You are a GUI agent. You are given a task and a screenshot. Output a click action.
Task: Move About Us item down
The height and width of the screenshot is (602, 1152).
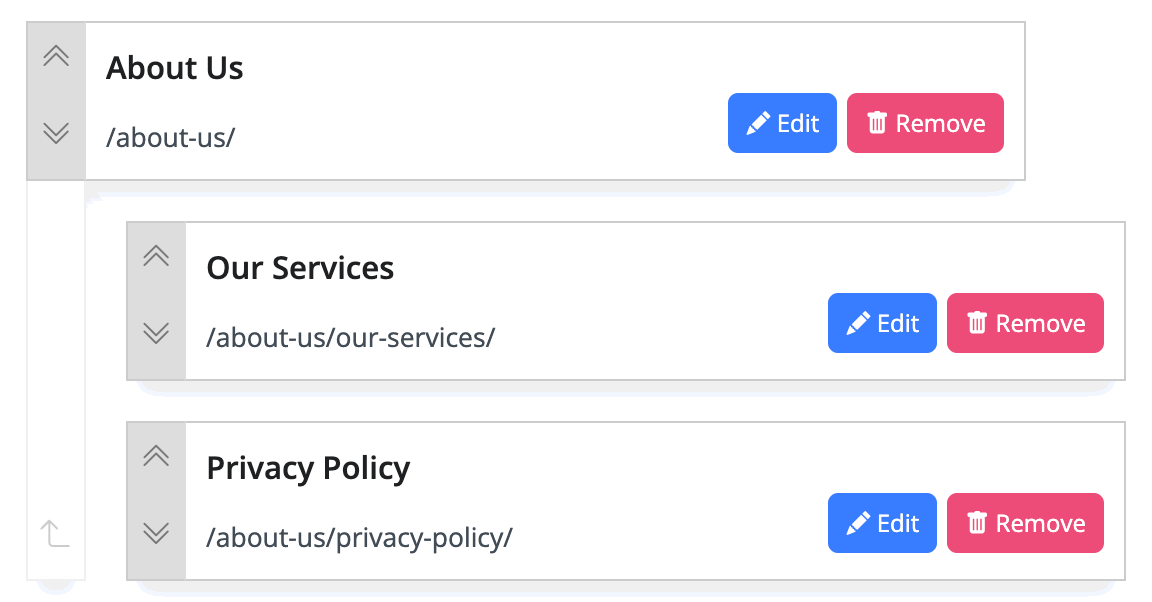[56, 133]
